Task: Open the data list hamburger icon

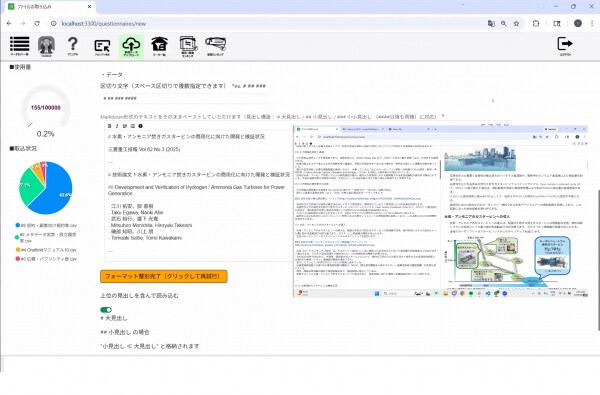Action: [x=20, y=46]
